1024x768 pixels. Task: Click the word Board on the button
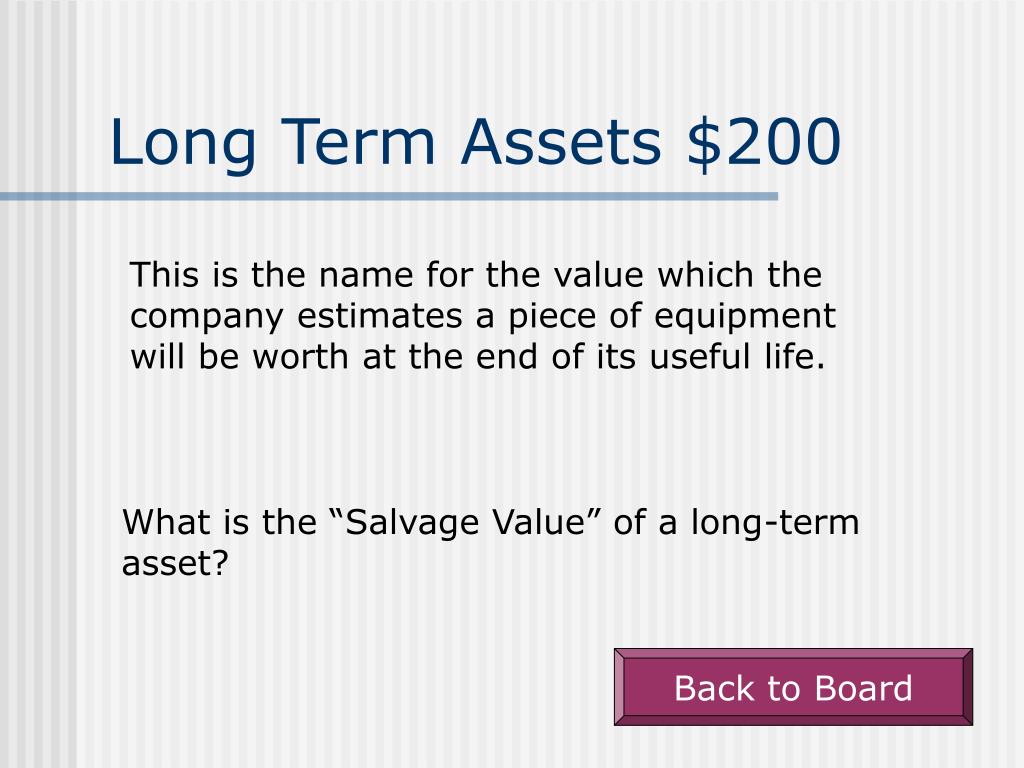863,688
